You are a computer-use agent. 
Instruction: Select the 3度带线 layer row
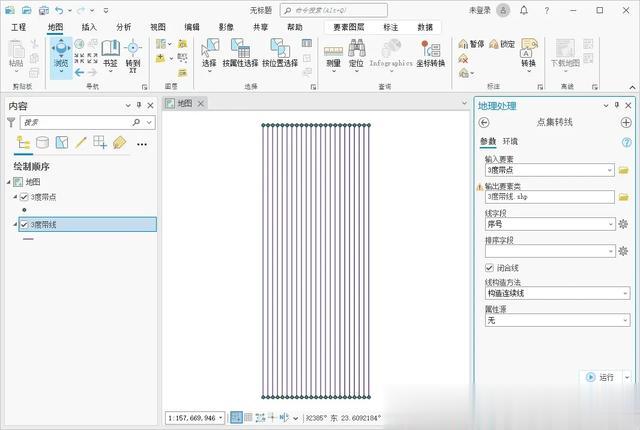(x=87, y=224)
